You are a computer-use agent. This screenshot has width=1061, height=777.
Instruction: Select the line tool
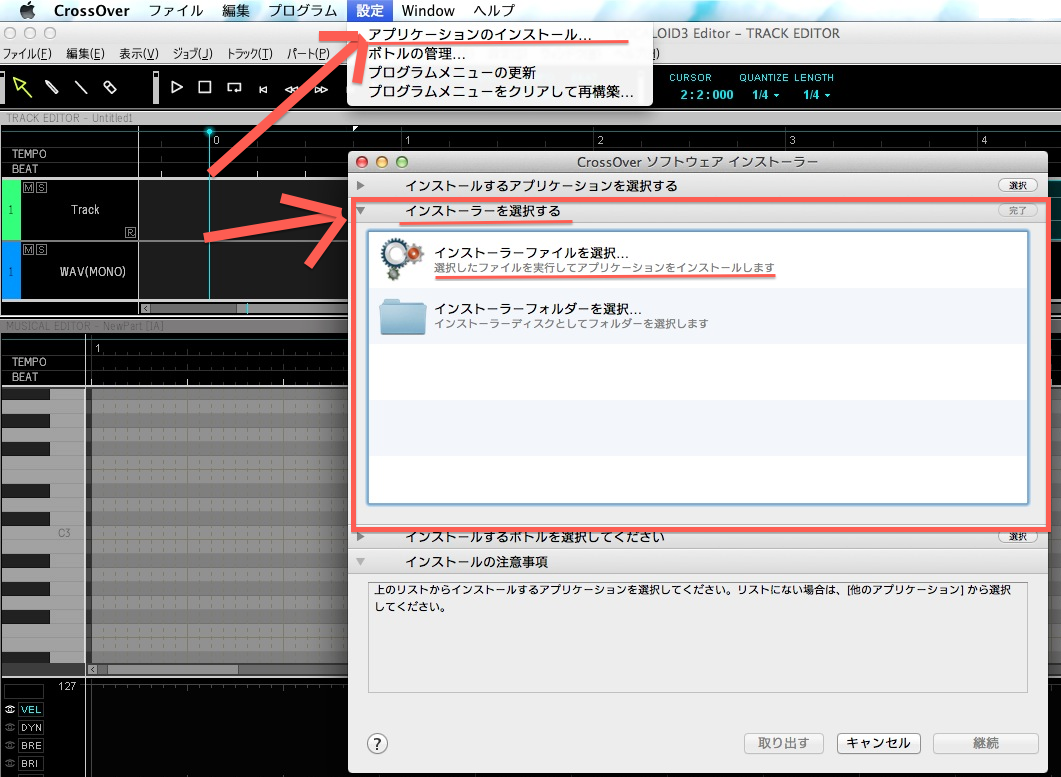click(81, 87)
